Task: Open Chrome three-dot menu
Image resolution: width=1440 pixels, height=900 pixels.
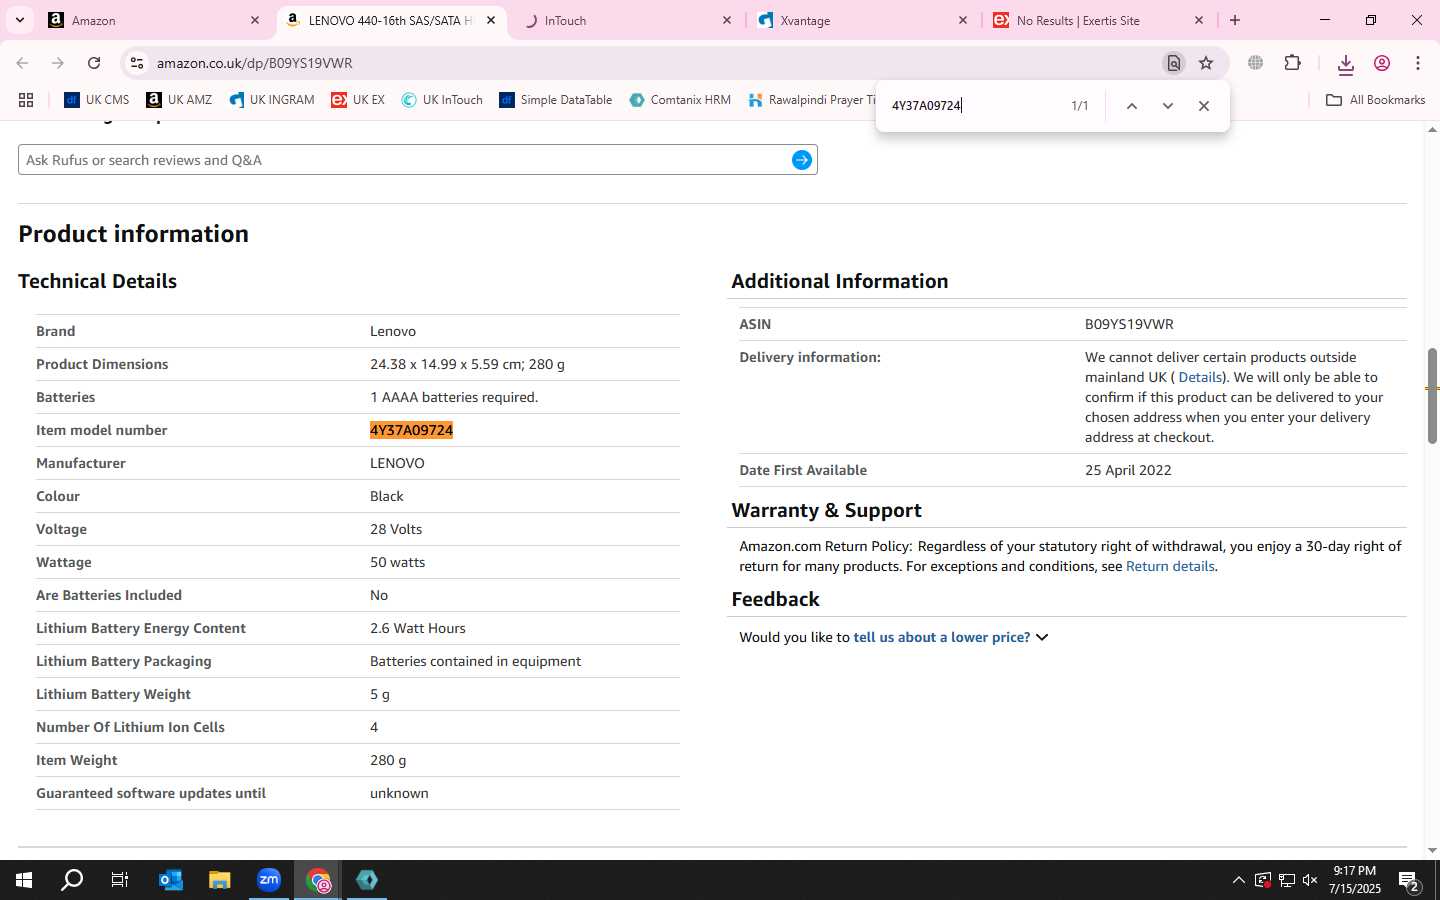Action: click(1418, 63)
